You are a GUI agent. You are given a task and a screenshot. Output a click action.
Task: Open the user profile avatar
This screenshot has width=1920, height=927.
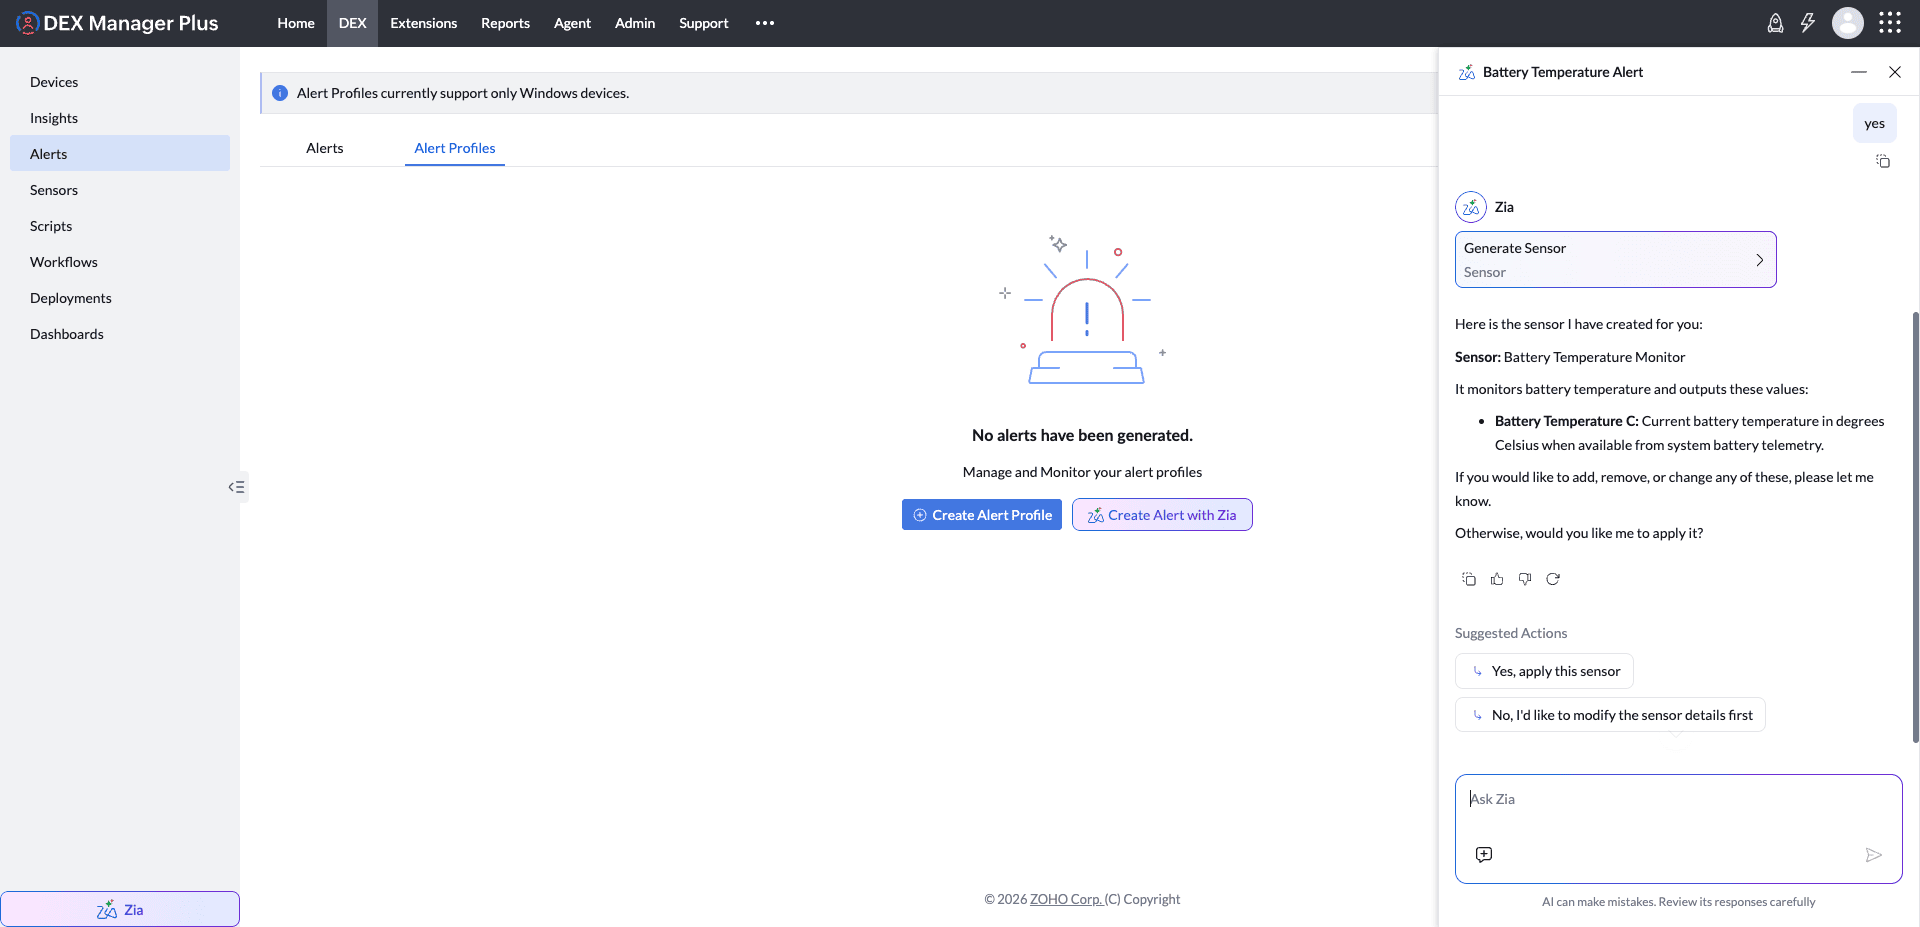(x=1848, y=23)
